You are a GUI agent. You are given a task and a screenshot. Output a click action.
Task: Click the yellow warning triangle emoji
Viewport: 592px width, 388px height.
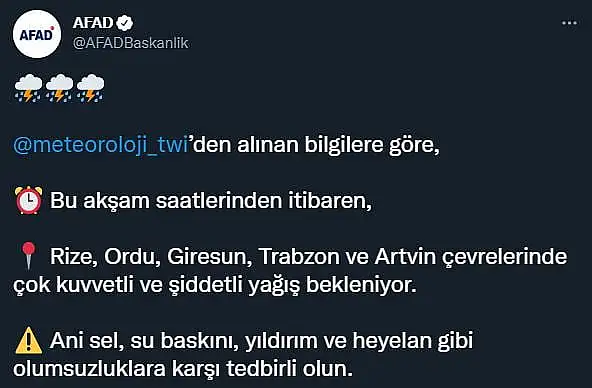click(28, 340)
